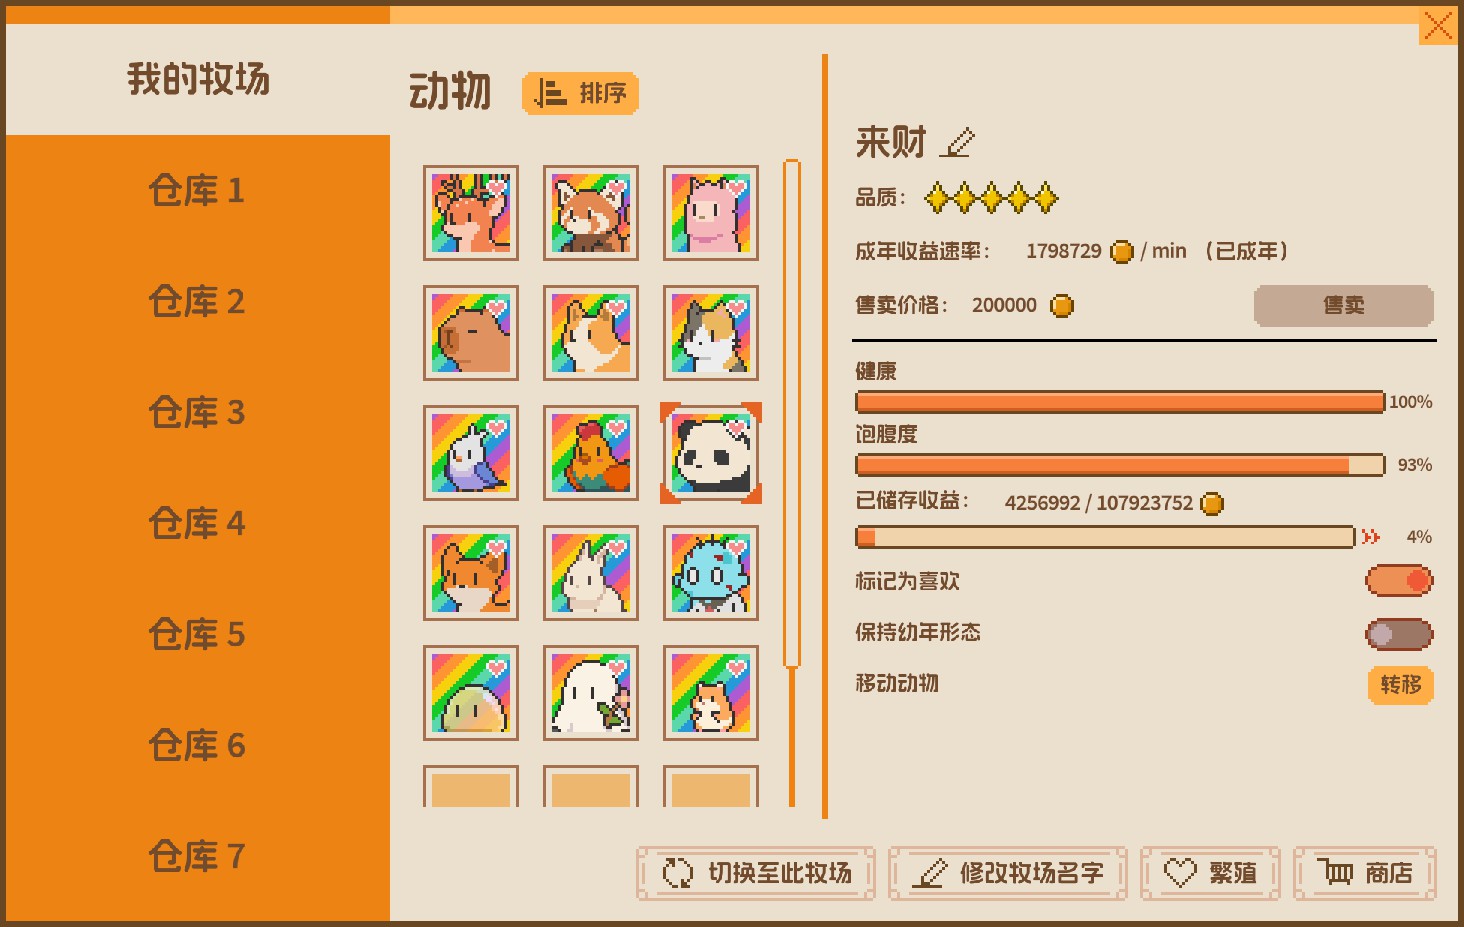This screenshot has height=927, width=1464.
Task: Open the 排序 sort options
Action: click(580, 93)
